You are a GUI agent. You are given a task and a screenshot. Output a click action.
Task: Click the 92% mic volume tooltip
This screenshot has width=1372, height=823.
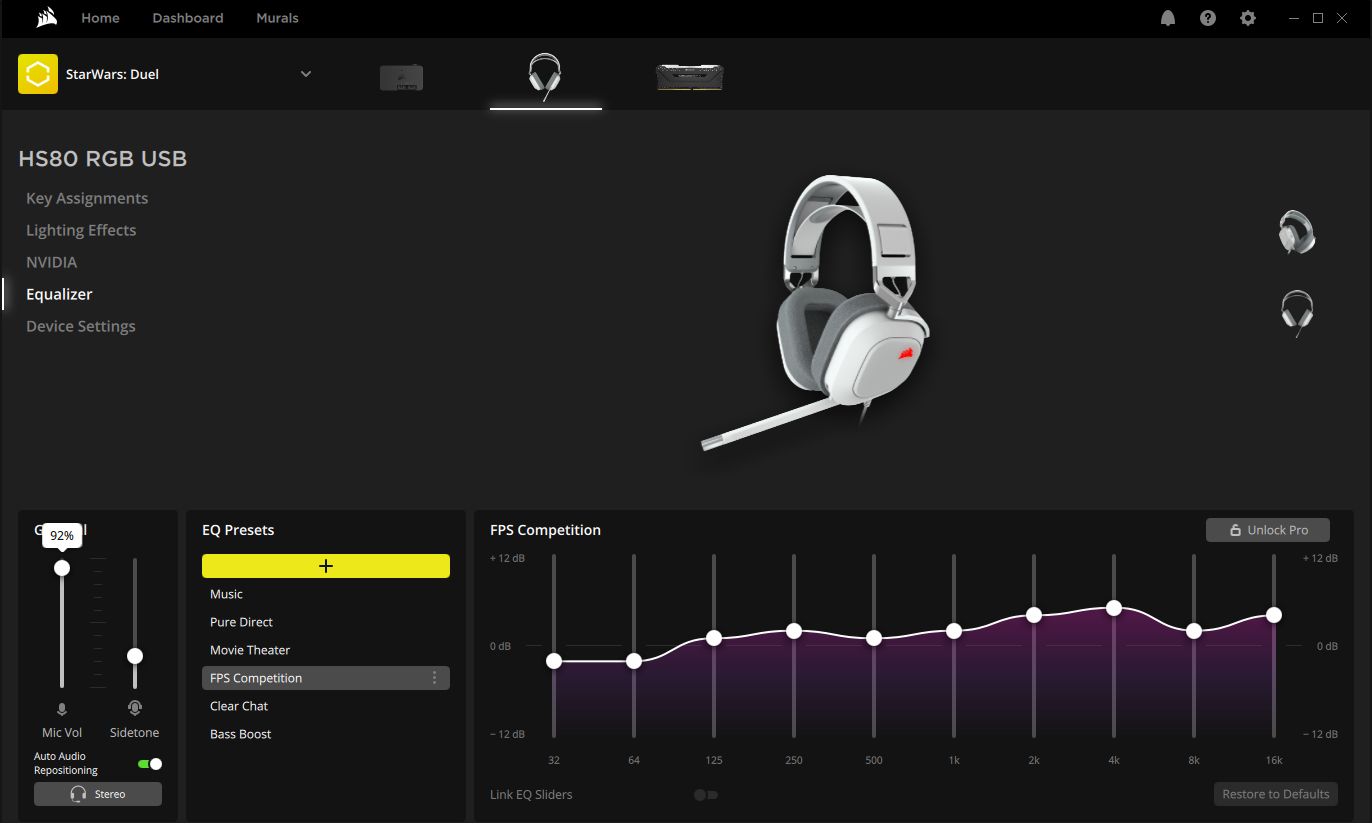pos(62,536)
